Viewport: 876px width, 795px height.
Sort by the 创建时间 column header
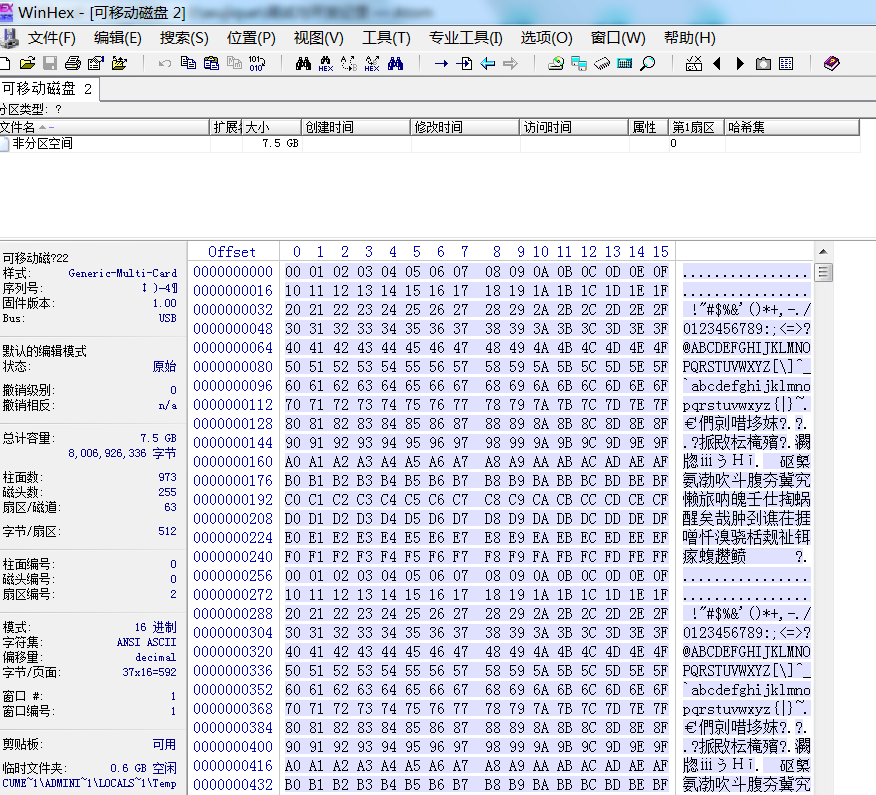coord(355,127)
